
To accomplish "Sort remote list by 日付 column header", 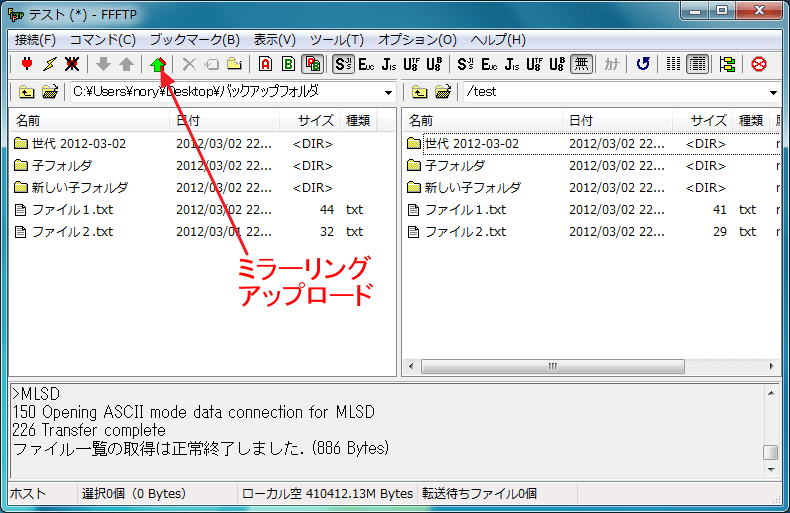I will coord(581,120).
